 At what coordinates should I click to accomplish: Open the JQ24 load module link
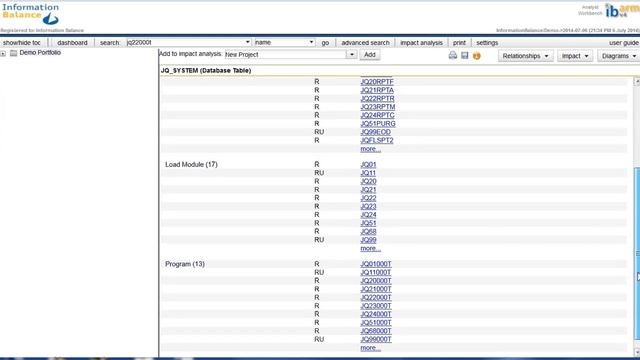[368, 215]
